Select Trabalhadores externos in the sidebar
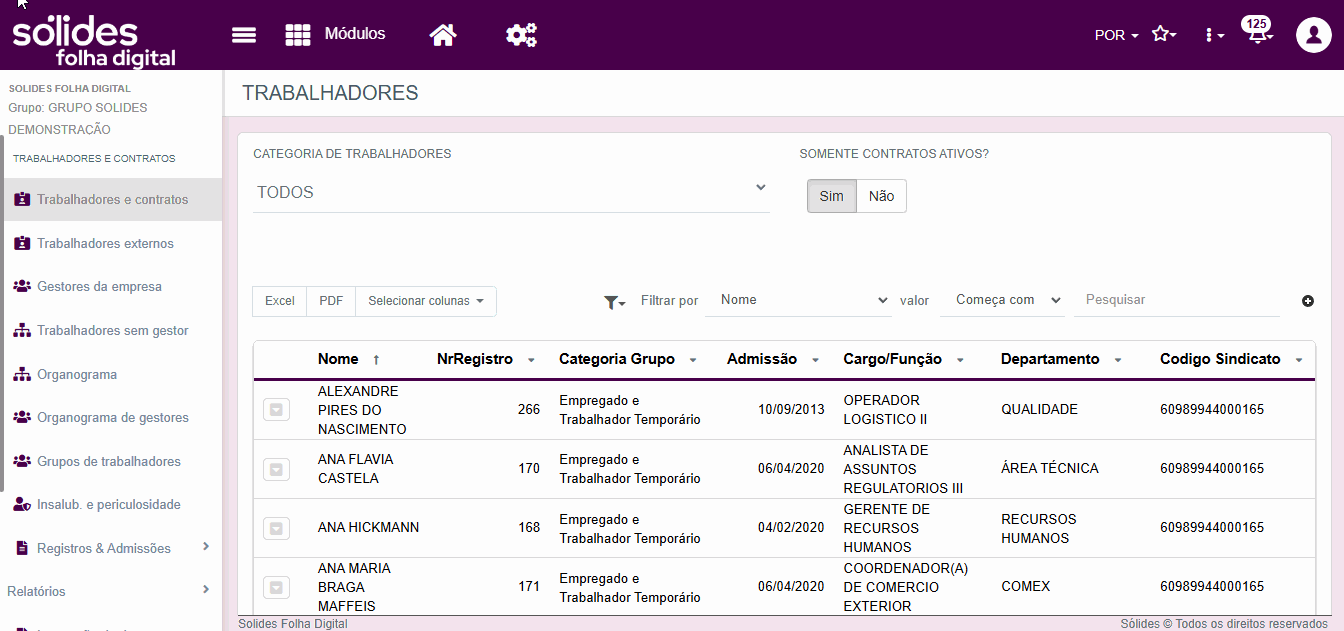This screenshot has width=1344, height=631. coord(105,243)
